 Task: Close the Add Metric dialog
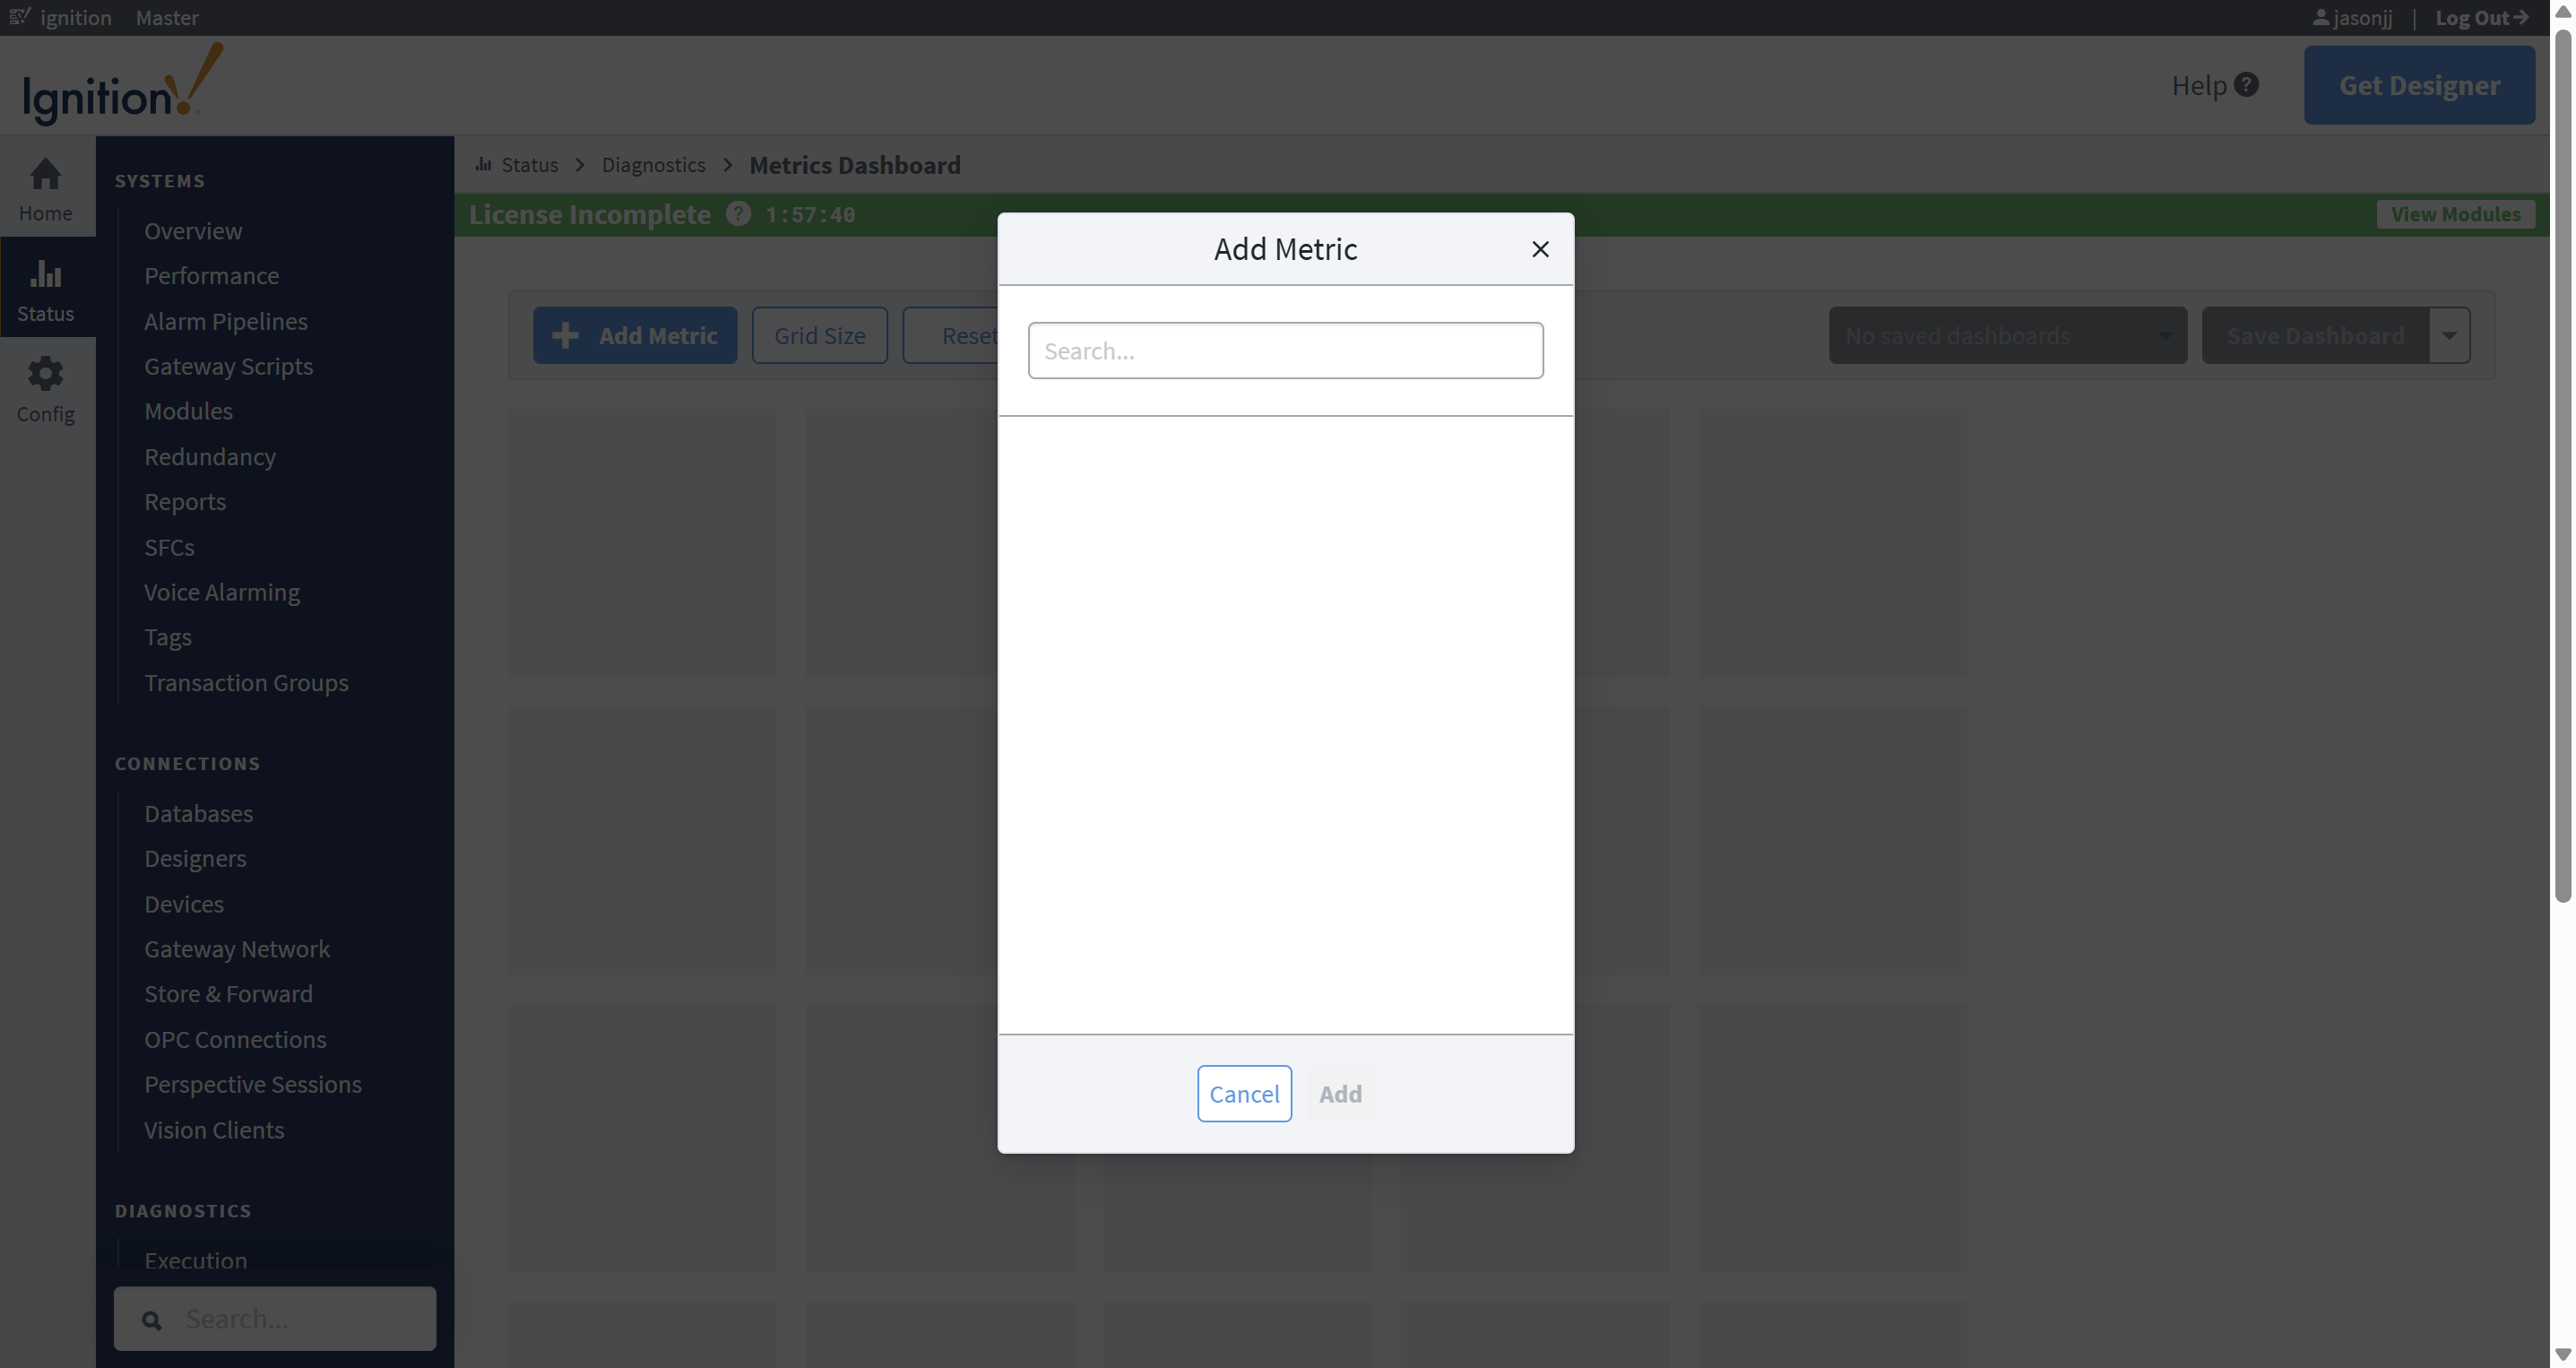(1540, 249)
